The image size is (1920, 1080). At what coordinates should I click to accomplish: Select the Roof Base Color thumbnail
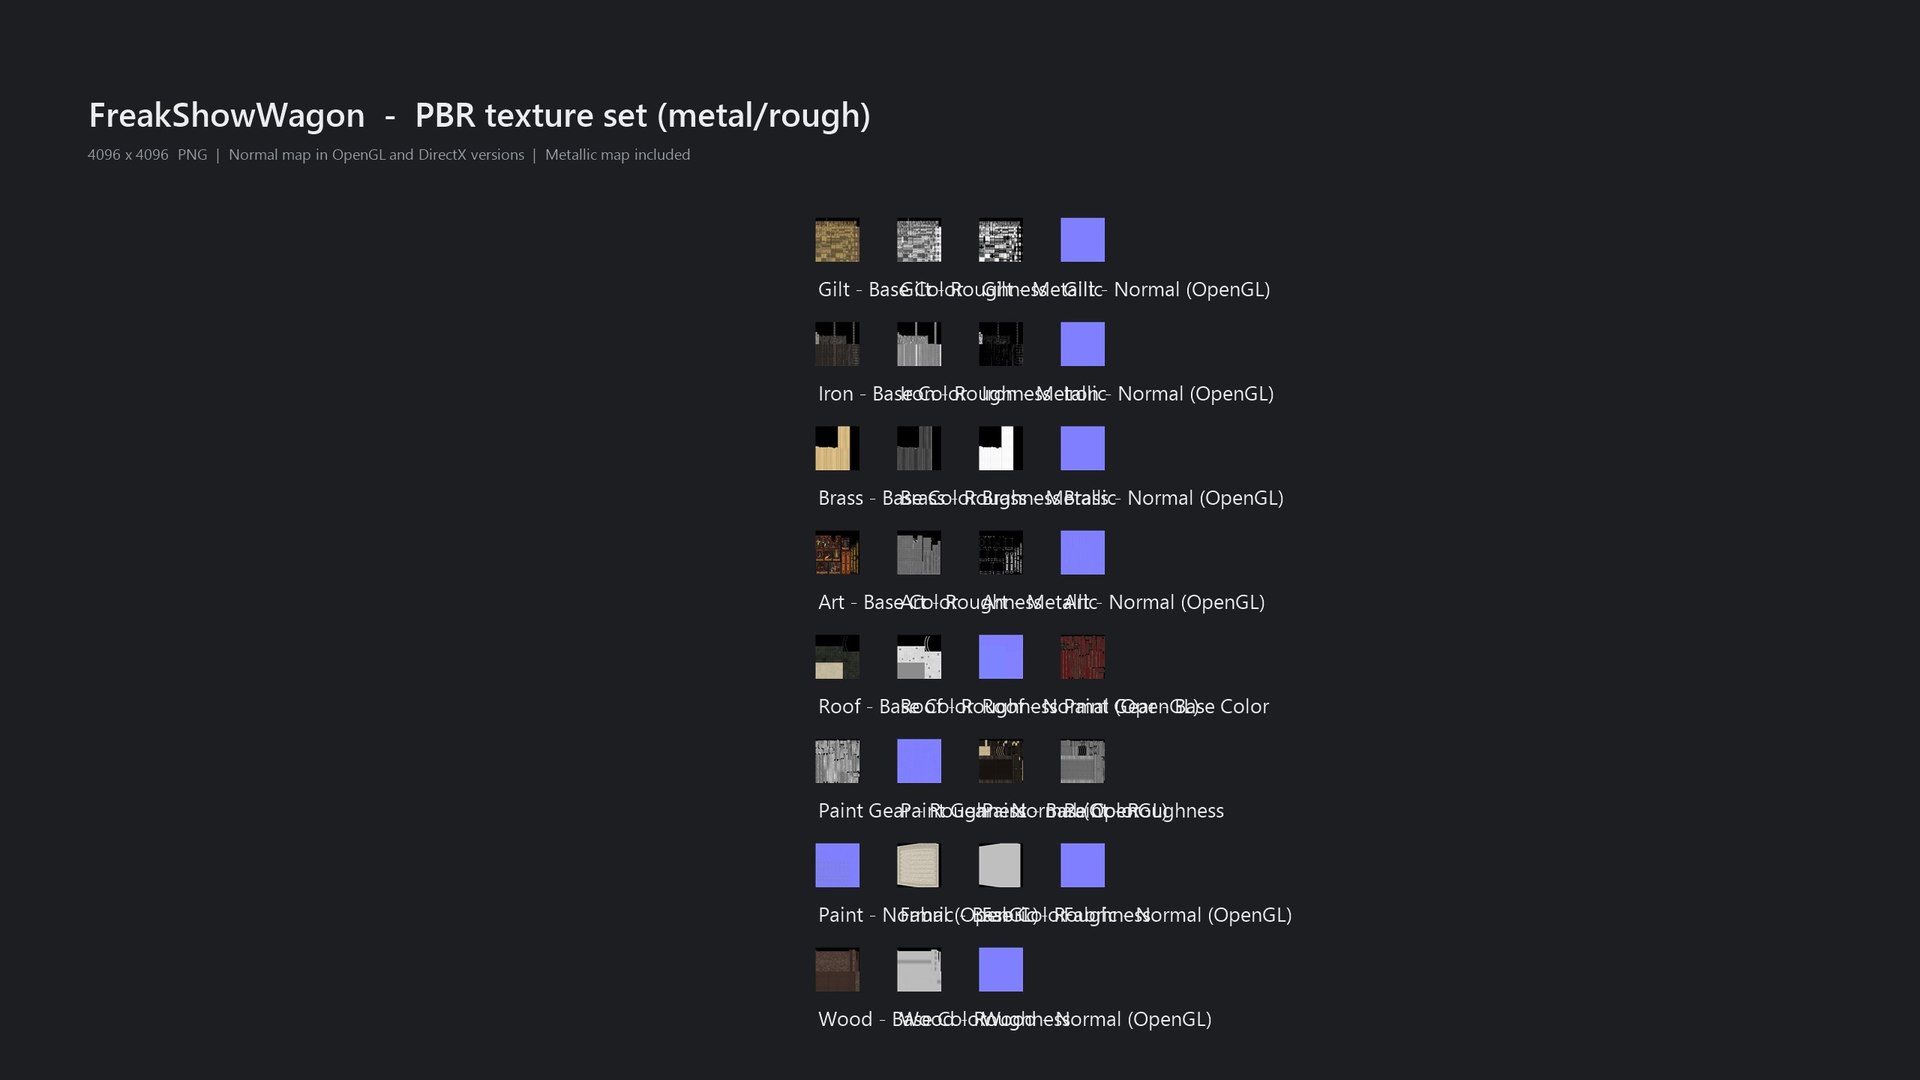pos(837,657)
